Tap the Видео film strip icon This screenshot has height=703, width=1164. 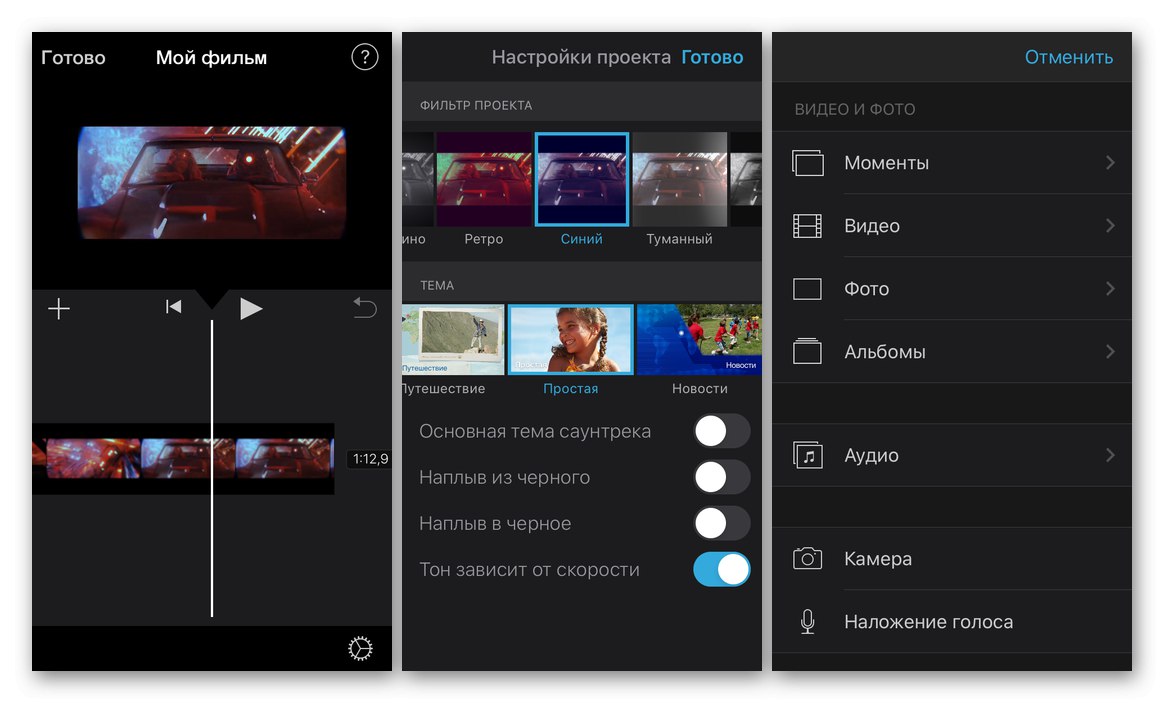point(808,226)
